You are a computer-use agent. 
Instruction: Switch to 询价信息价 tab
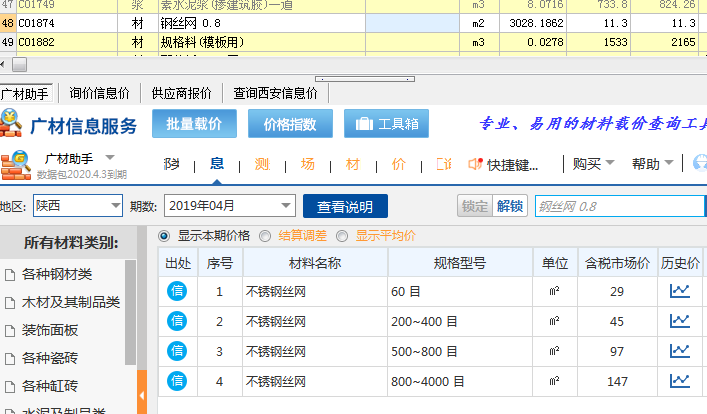(x=99, y=93)
